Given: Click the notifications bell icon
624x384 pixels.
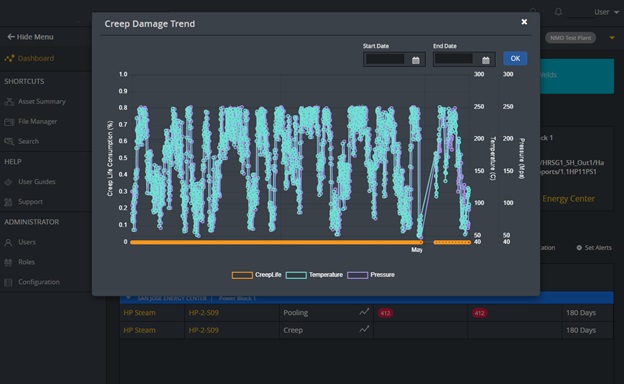Looking at the screenshot, I should (x=558, y=12).
